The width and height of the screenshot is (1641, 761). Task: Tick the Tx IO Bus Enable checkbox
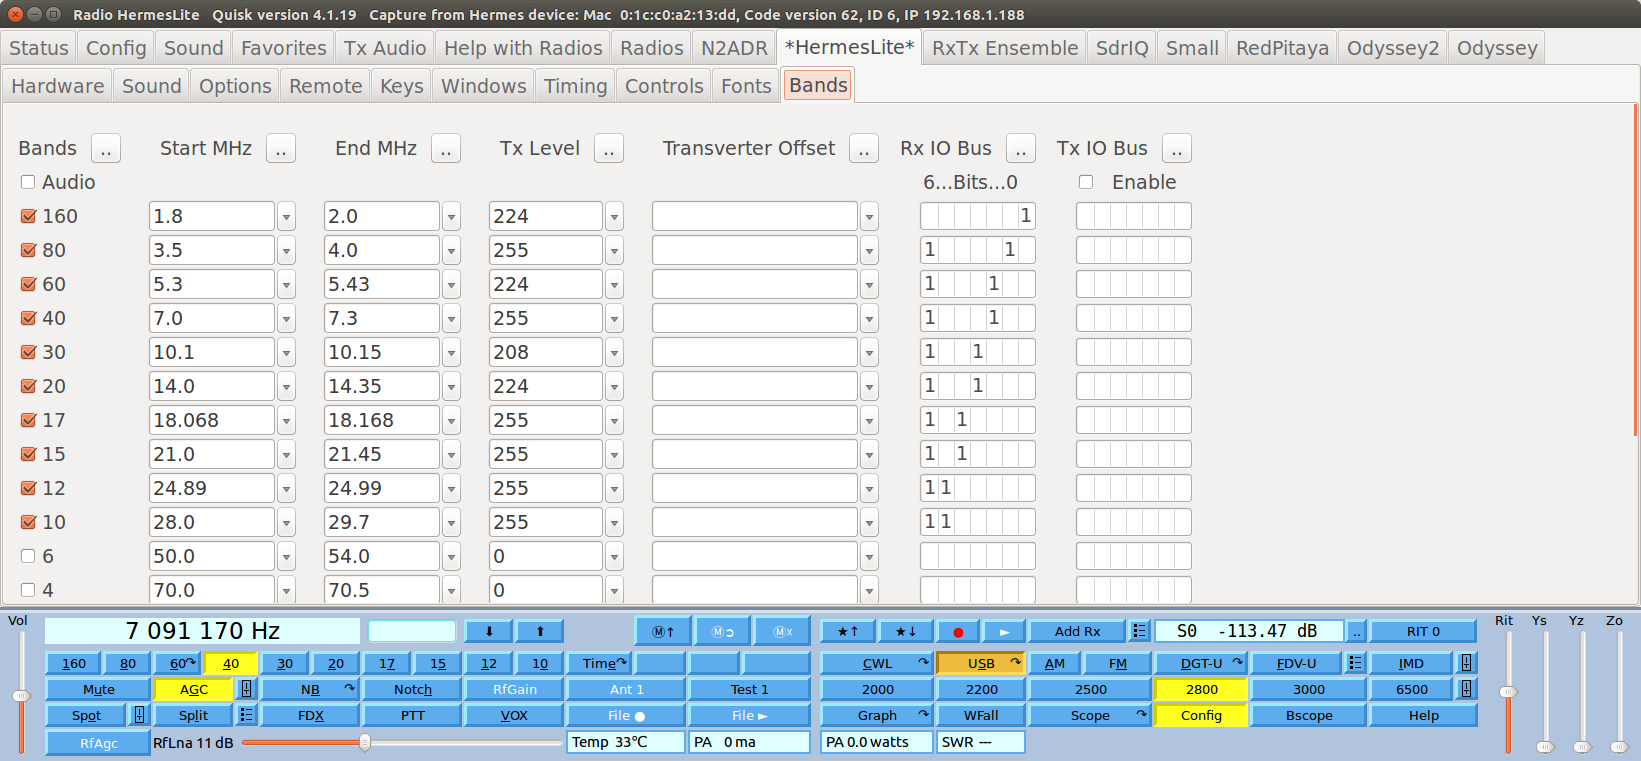click(x=1086, y=182)
